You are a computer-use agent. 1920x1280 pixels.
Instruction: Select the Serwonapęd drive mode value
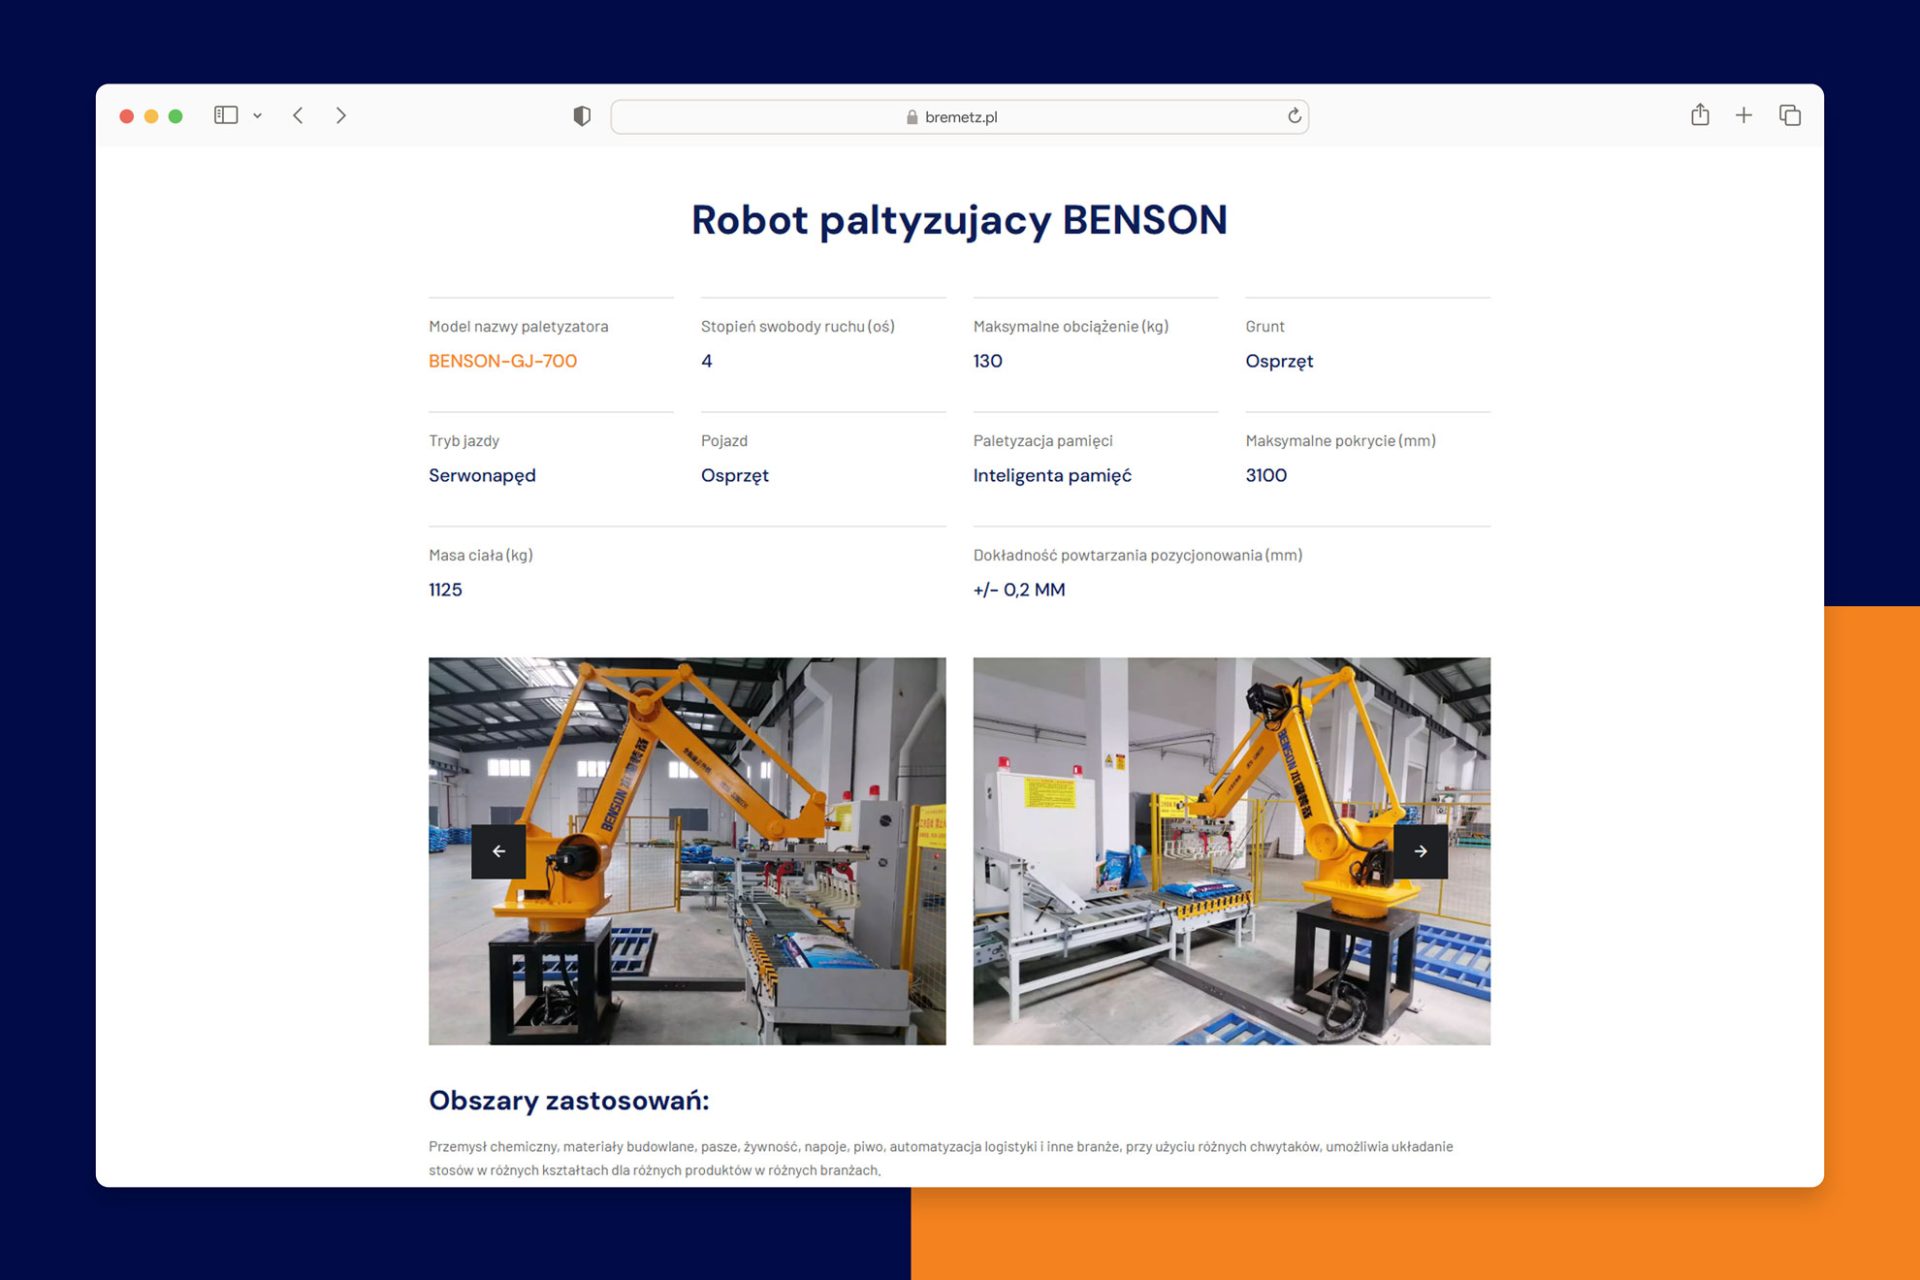482,476
